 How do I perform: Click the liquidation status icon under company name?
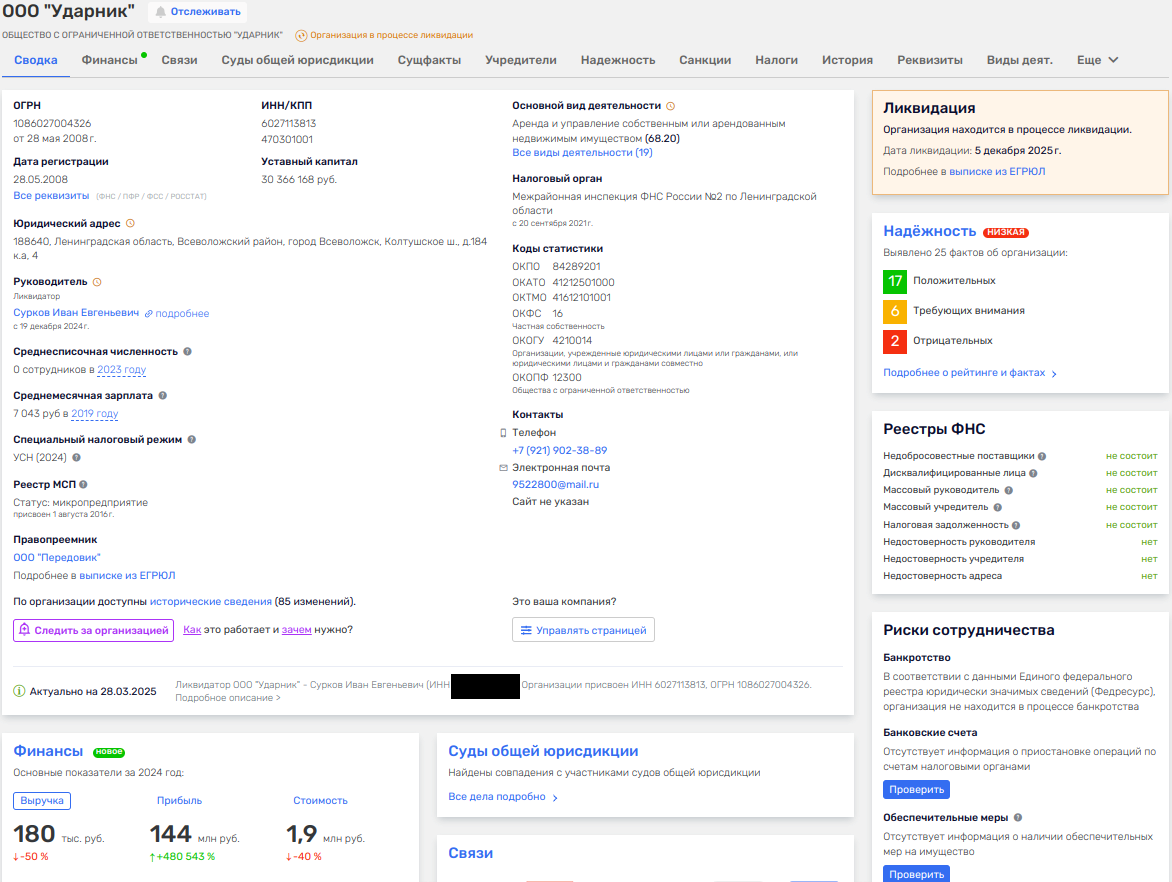[x=301, y=35]
